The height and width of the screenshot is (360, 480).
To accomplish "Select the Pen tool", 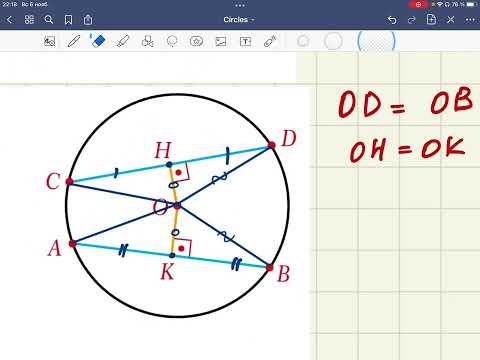I will [74, 41].
